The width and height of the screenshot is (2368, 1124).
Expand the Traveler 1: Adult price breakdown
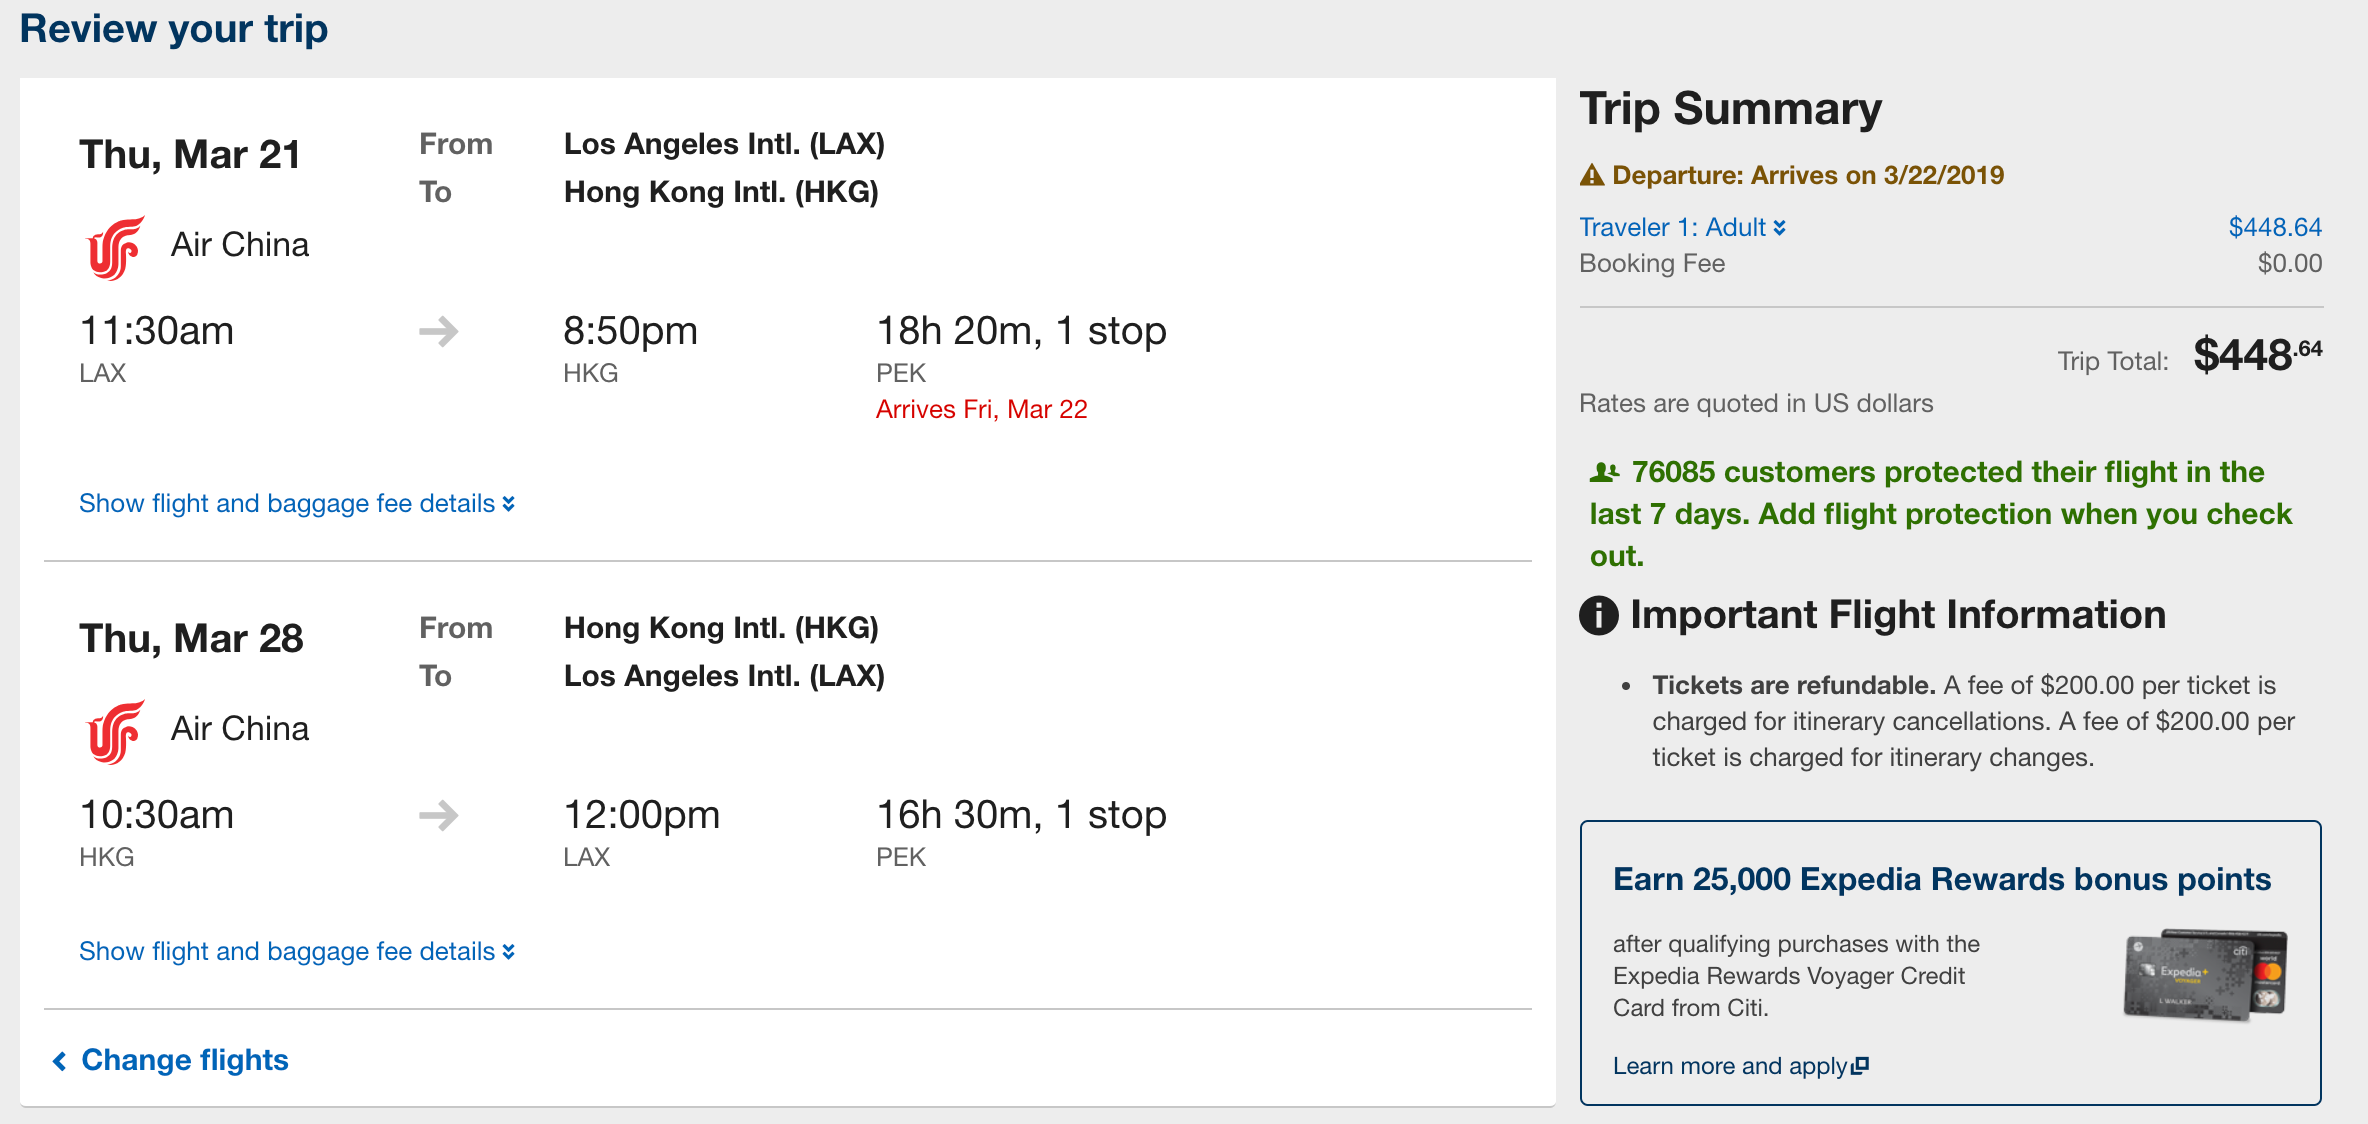[x=1682, y=227]
